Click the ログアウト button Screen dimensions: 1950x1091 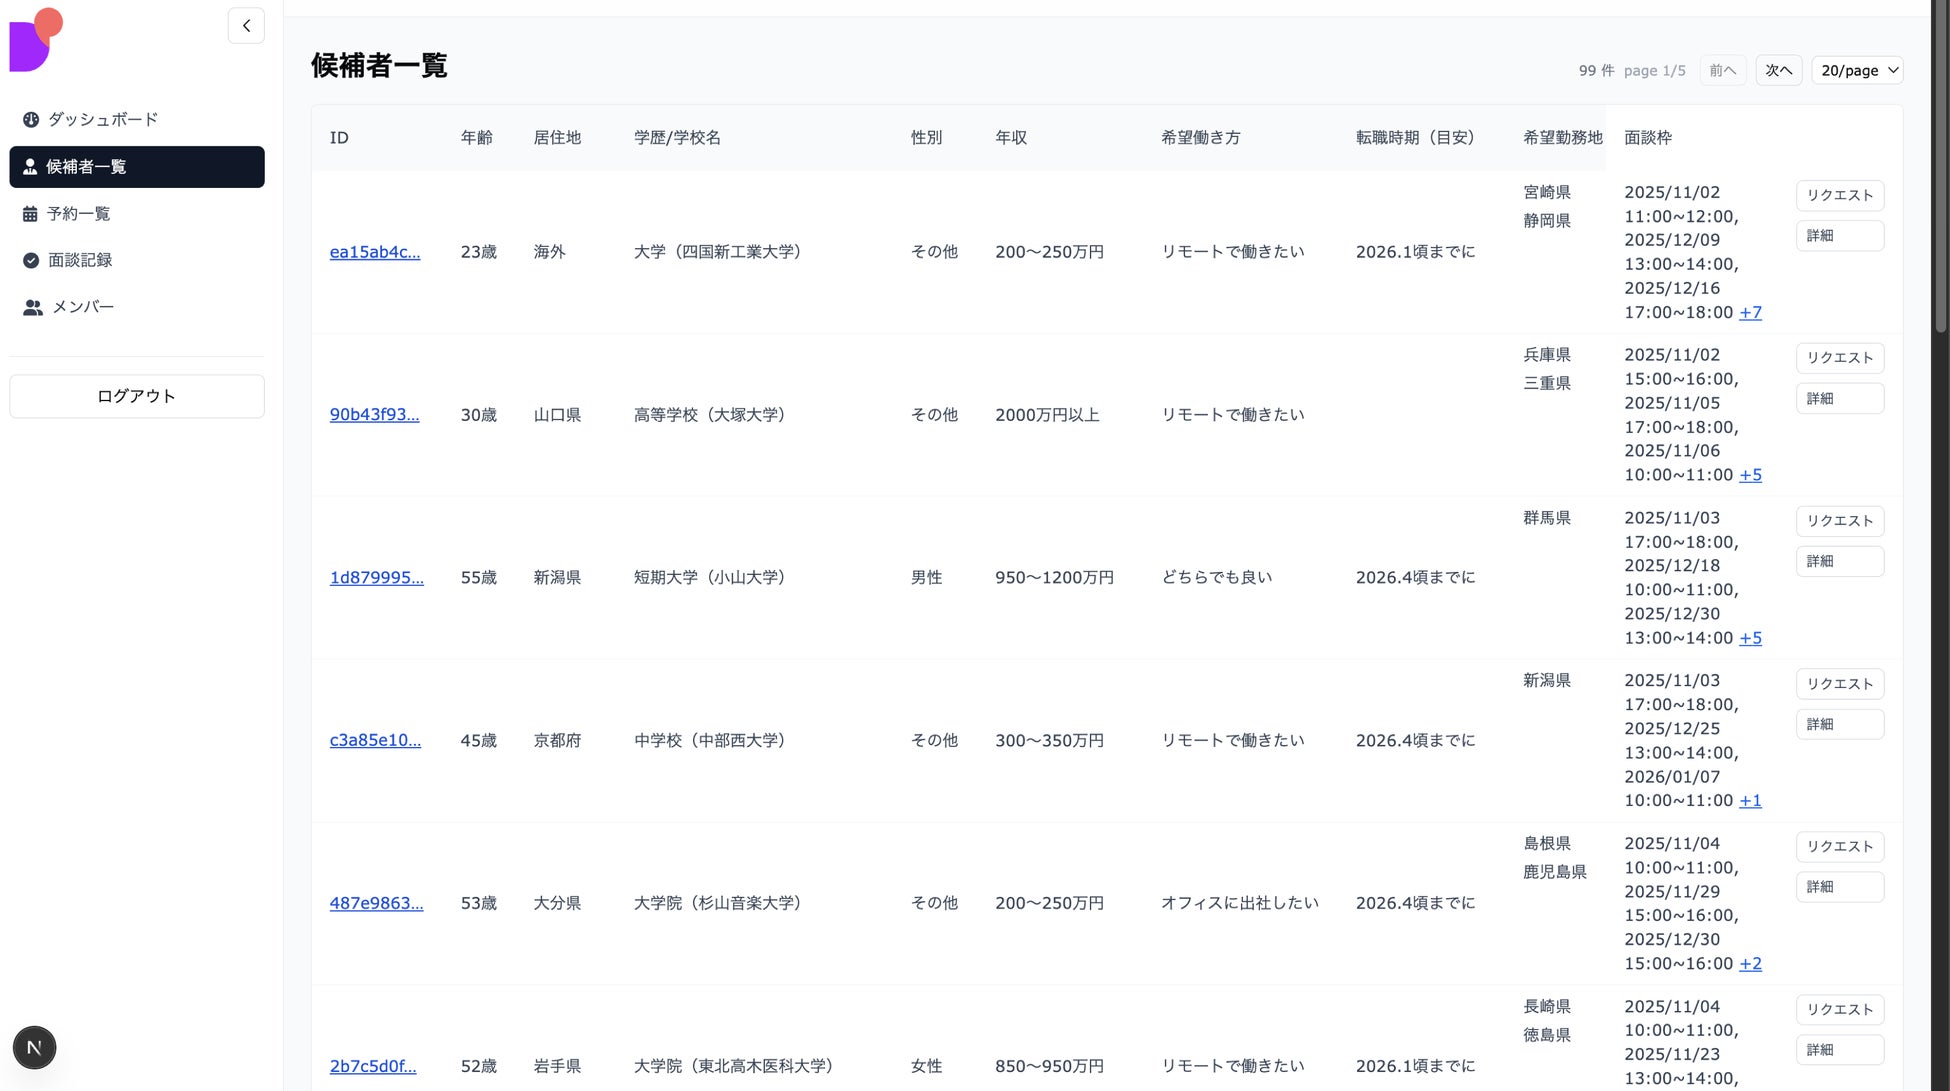[x=137, y=396]
